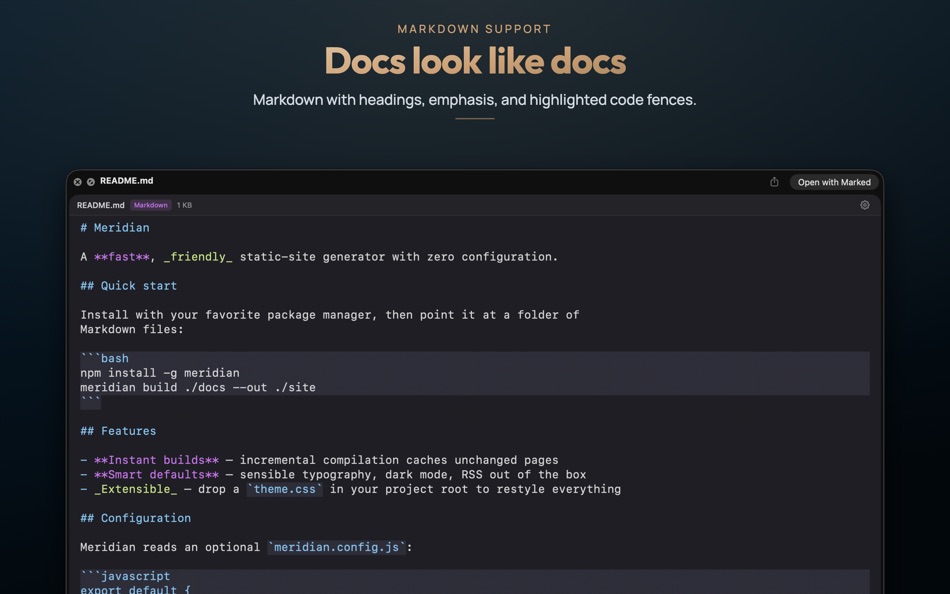Click the purple Markdown language badge
This screenshot has height=594, width=950.
point(150,205)
